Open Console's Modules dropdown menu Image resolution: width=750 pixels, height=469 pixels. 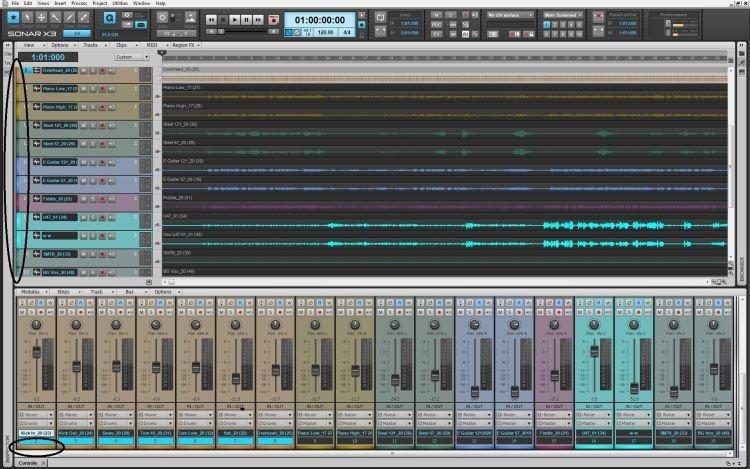(33, 292)
